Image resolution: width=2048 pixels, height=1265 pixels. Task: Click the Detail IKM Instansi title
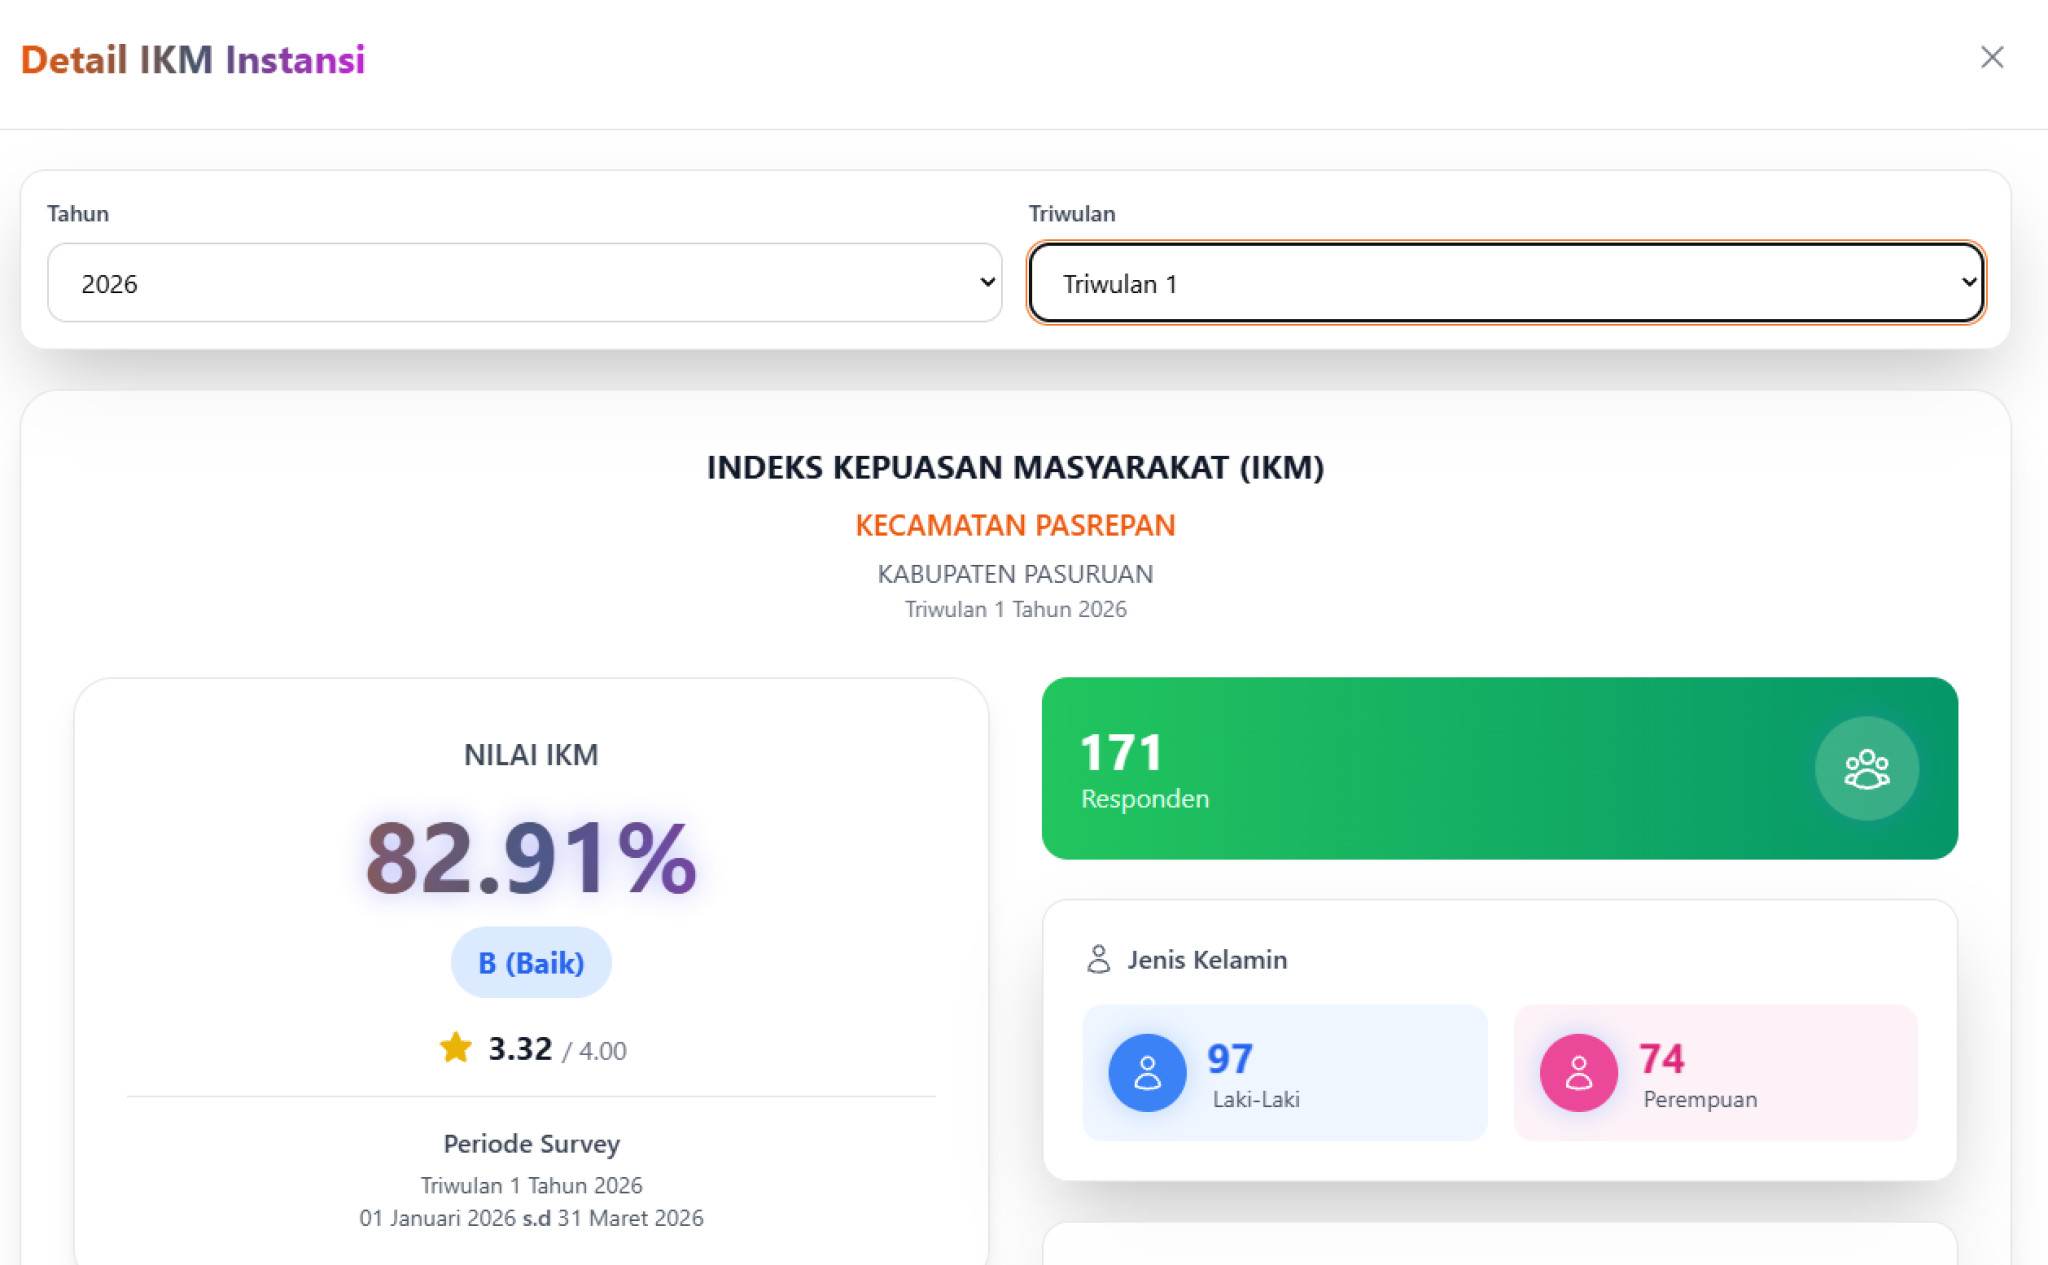(x=193, y=60)
